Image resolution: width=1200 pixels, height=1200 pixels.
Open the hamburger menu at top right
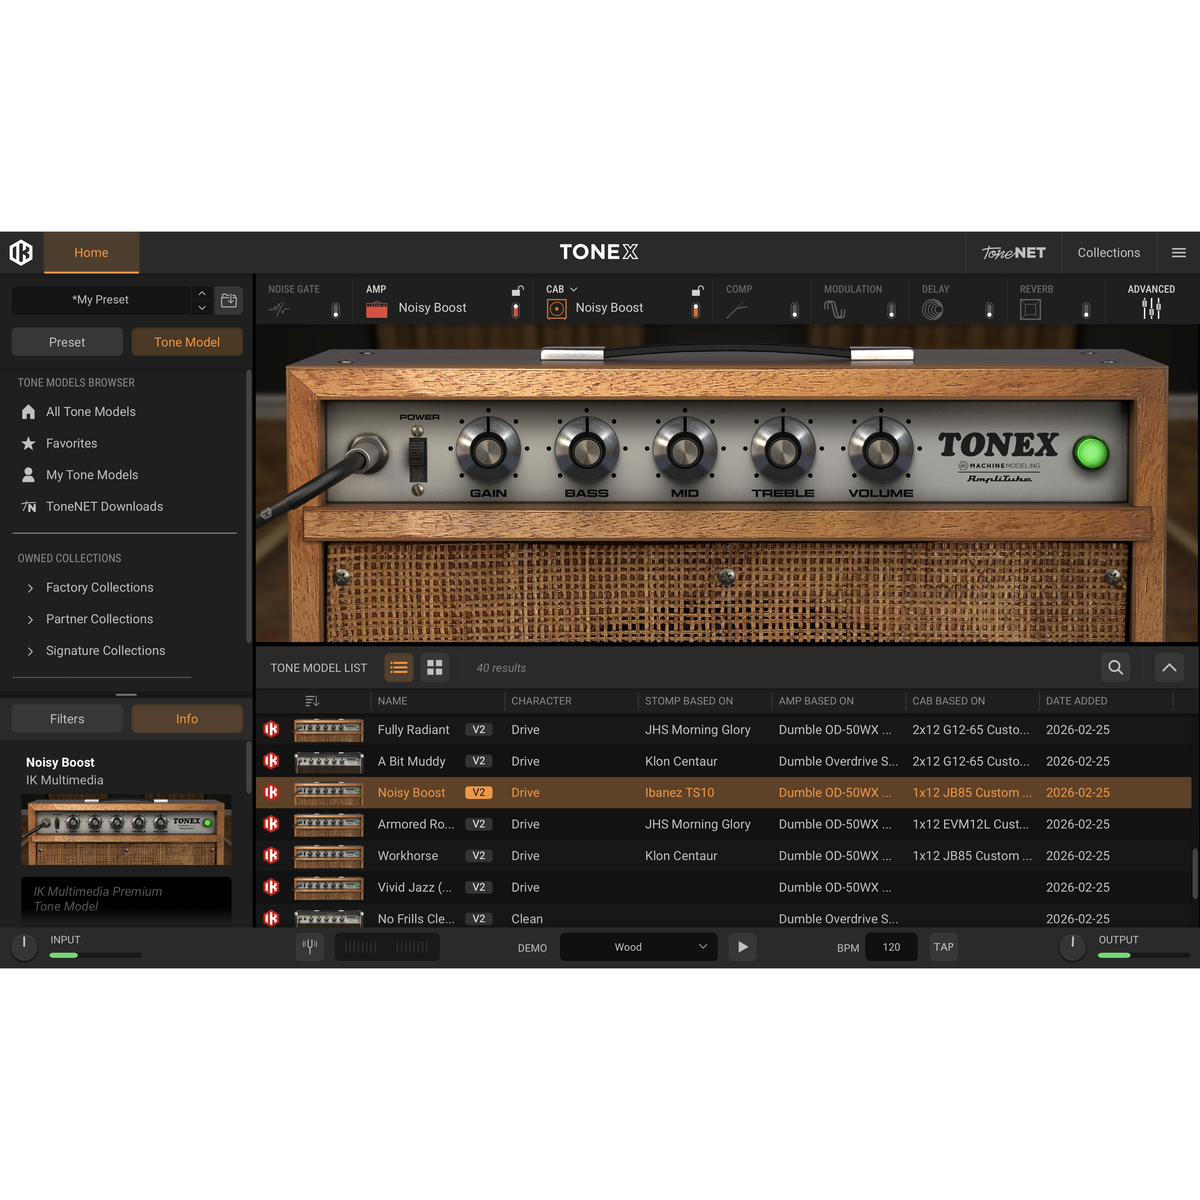pyautogui.click(x=1179, y=253)
